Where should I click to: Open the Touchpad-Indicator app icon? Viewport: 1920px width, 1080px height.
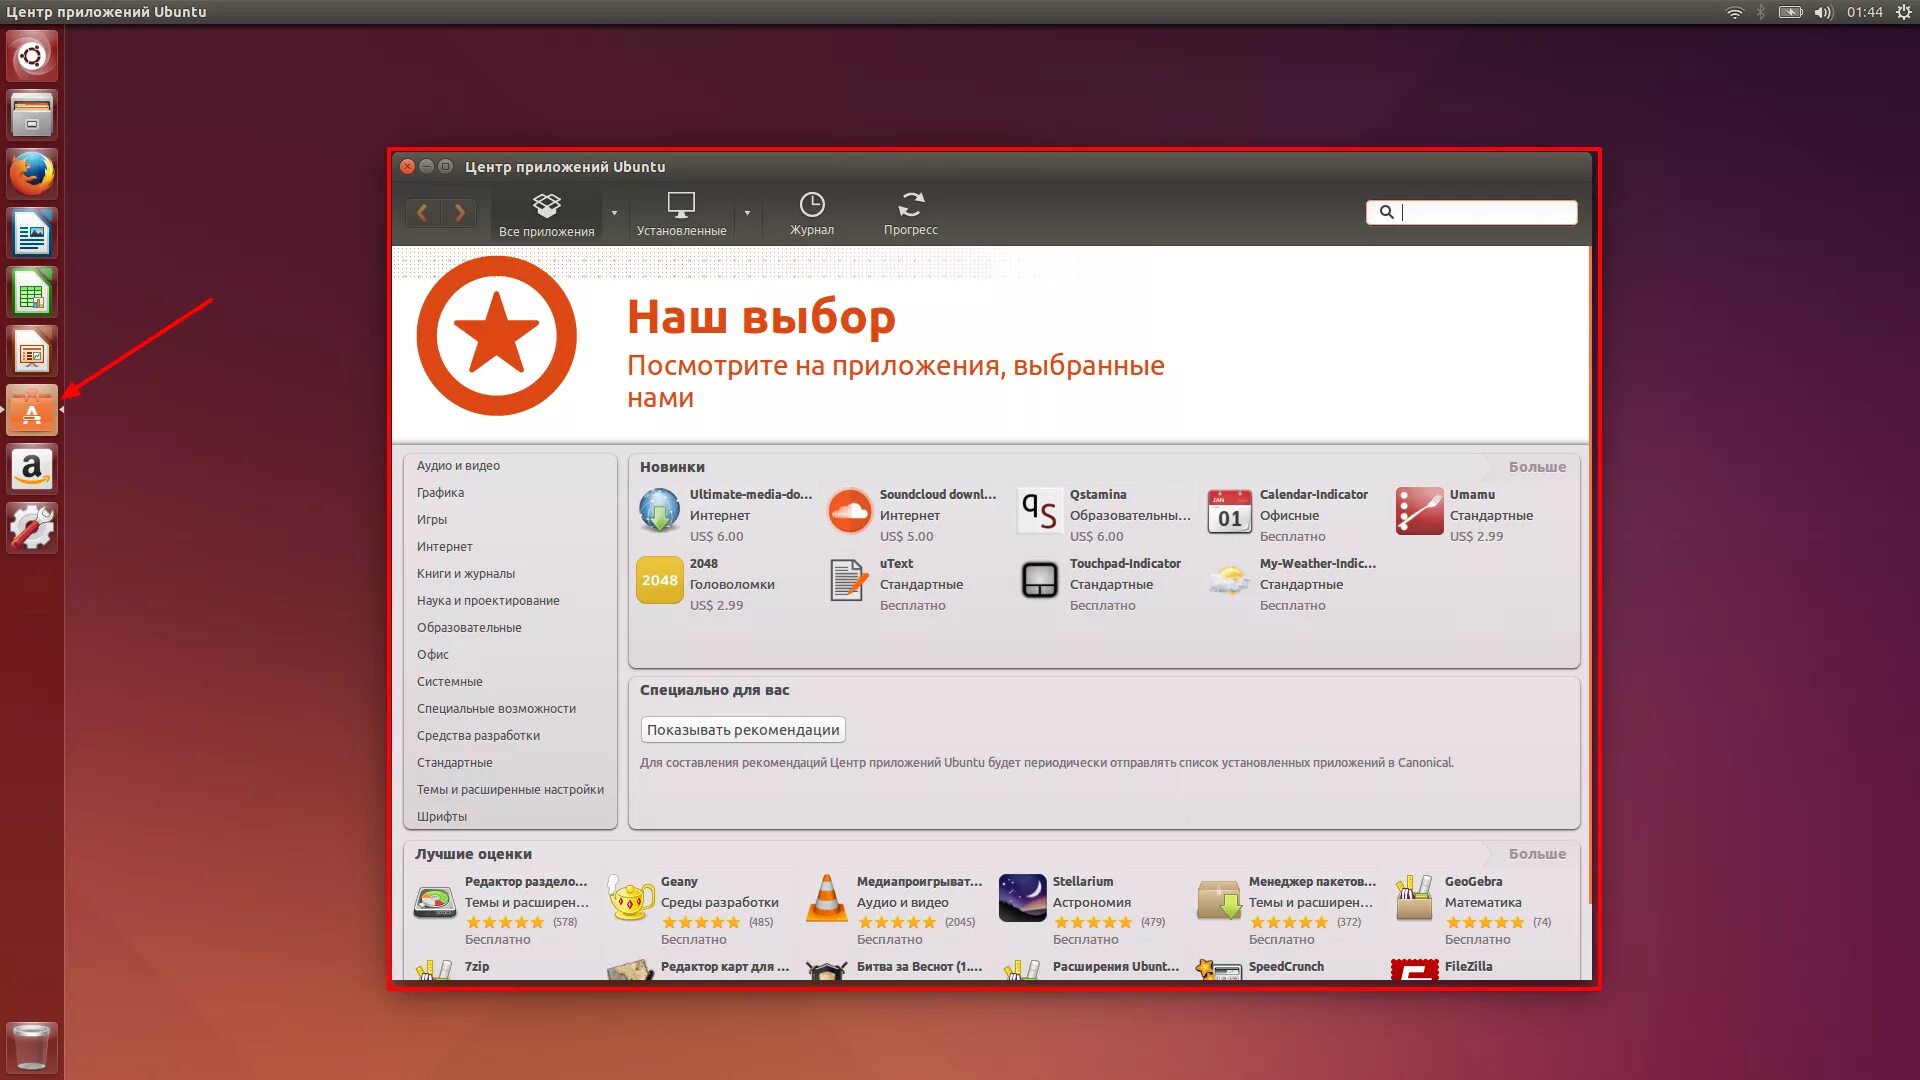[x=1039, y=580]
